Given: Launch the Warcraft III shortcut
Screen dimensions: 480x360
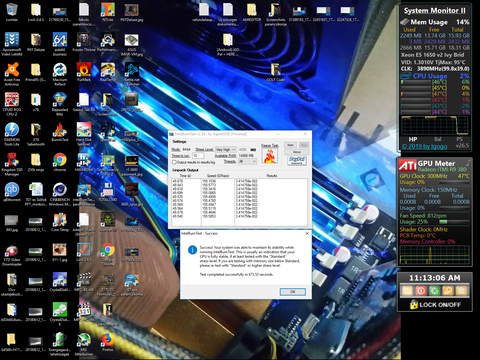Looking at the screenshot, I should pyautogui.click(x=108, y=222).
